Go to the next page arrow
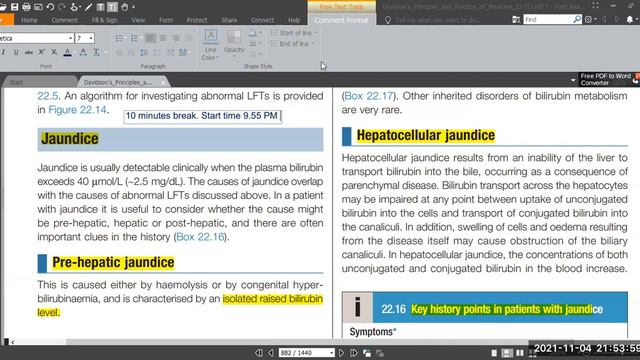Screen dimensions: 640x360 (341, 353)
